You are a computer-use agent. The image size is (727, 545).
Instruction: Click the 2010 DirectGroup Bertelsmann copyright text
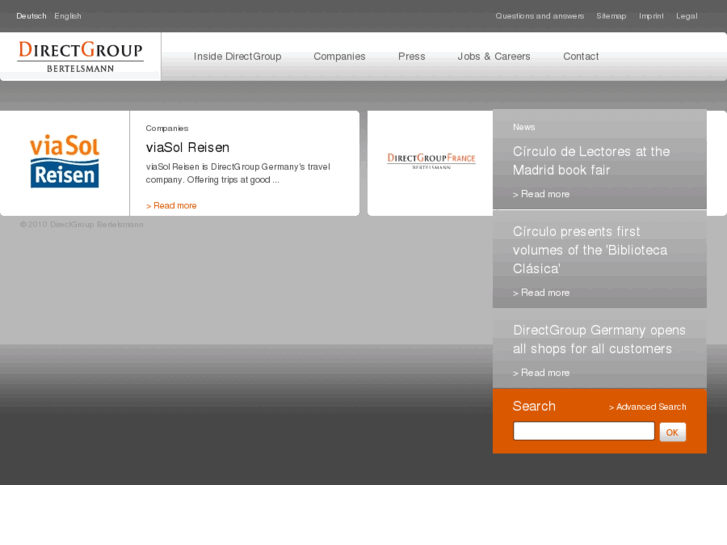[x=82, y=224]
